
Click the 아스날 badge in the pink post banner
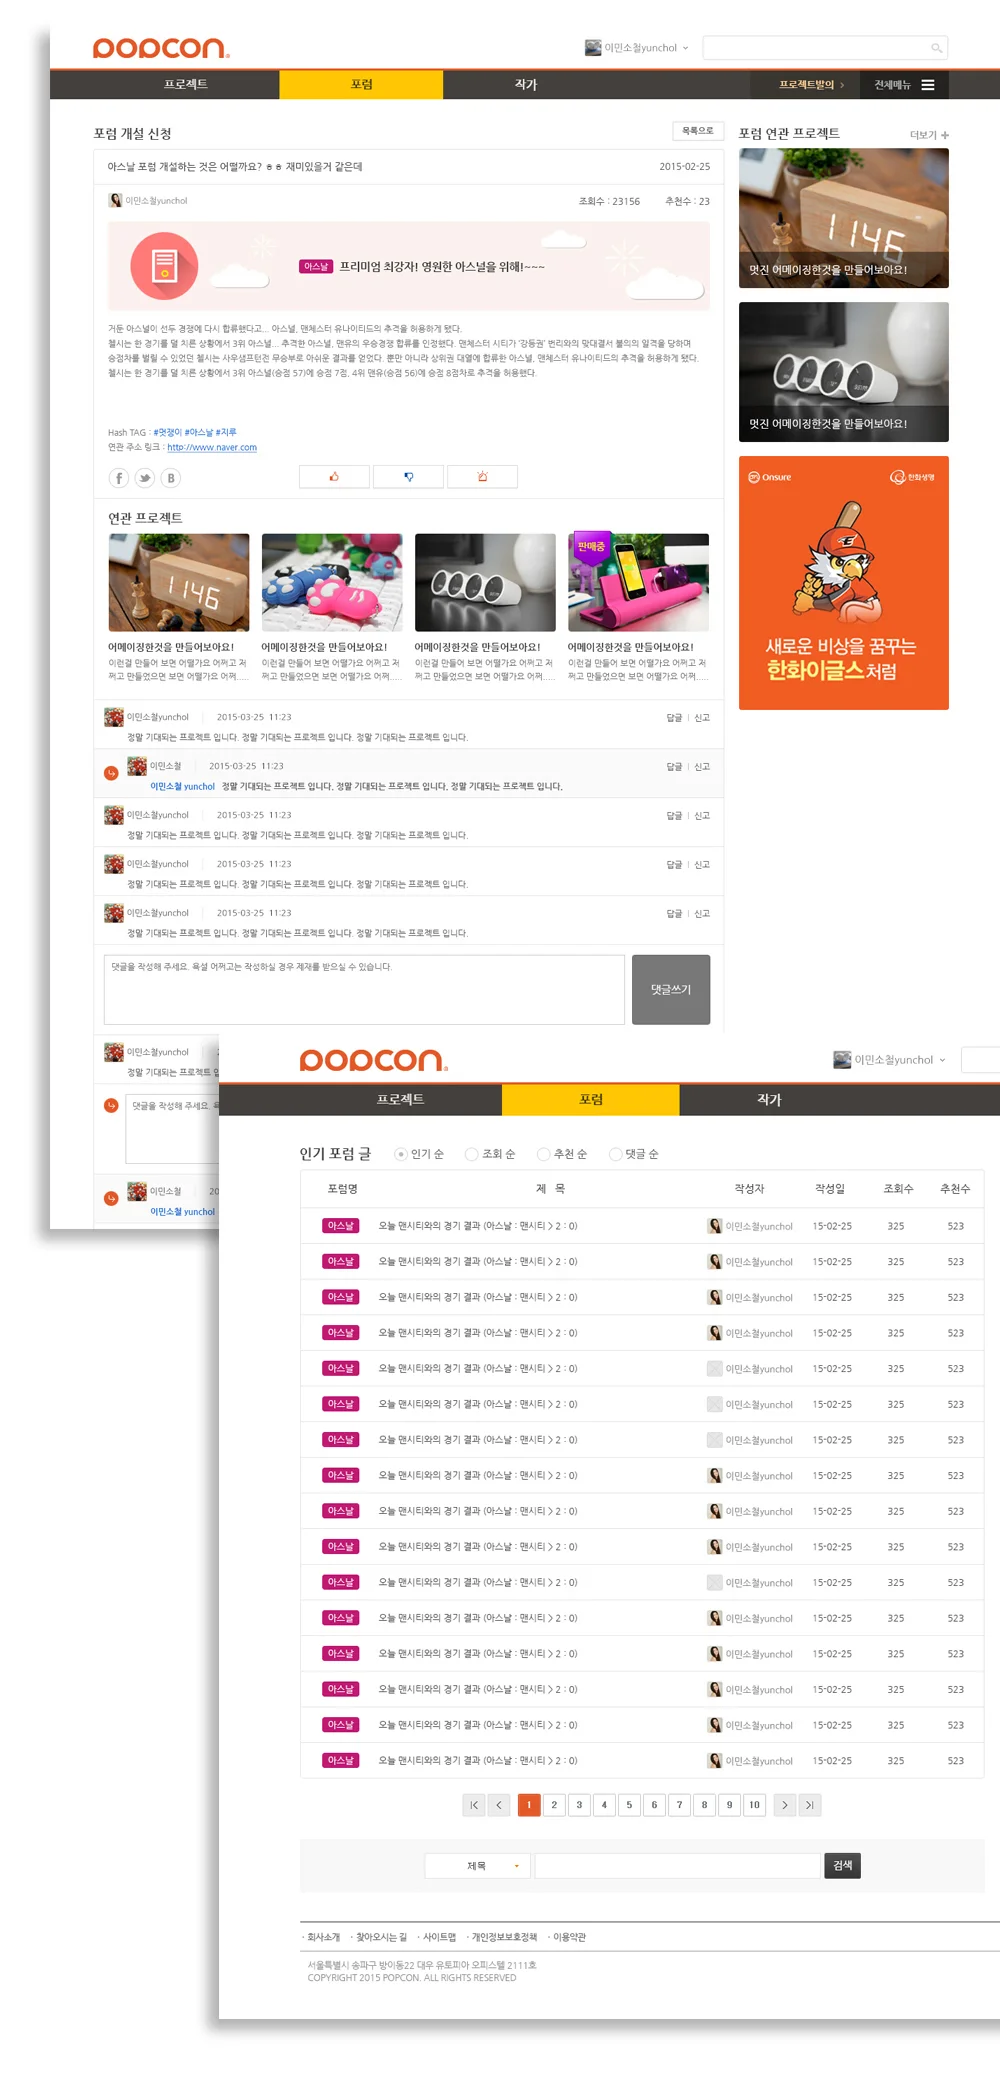coord(316,267)
